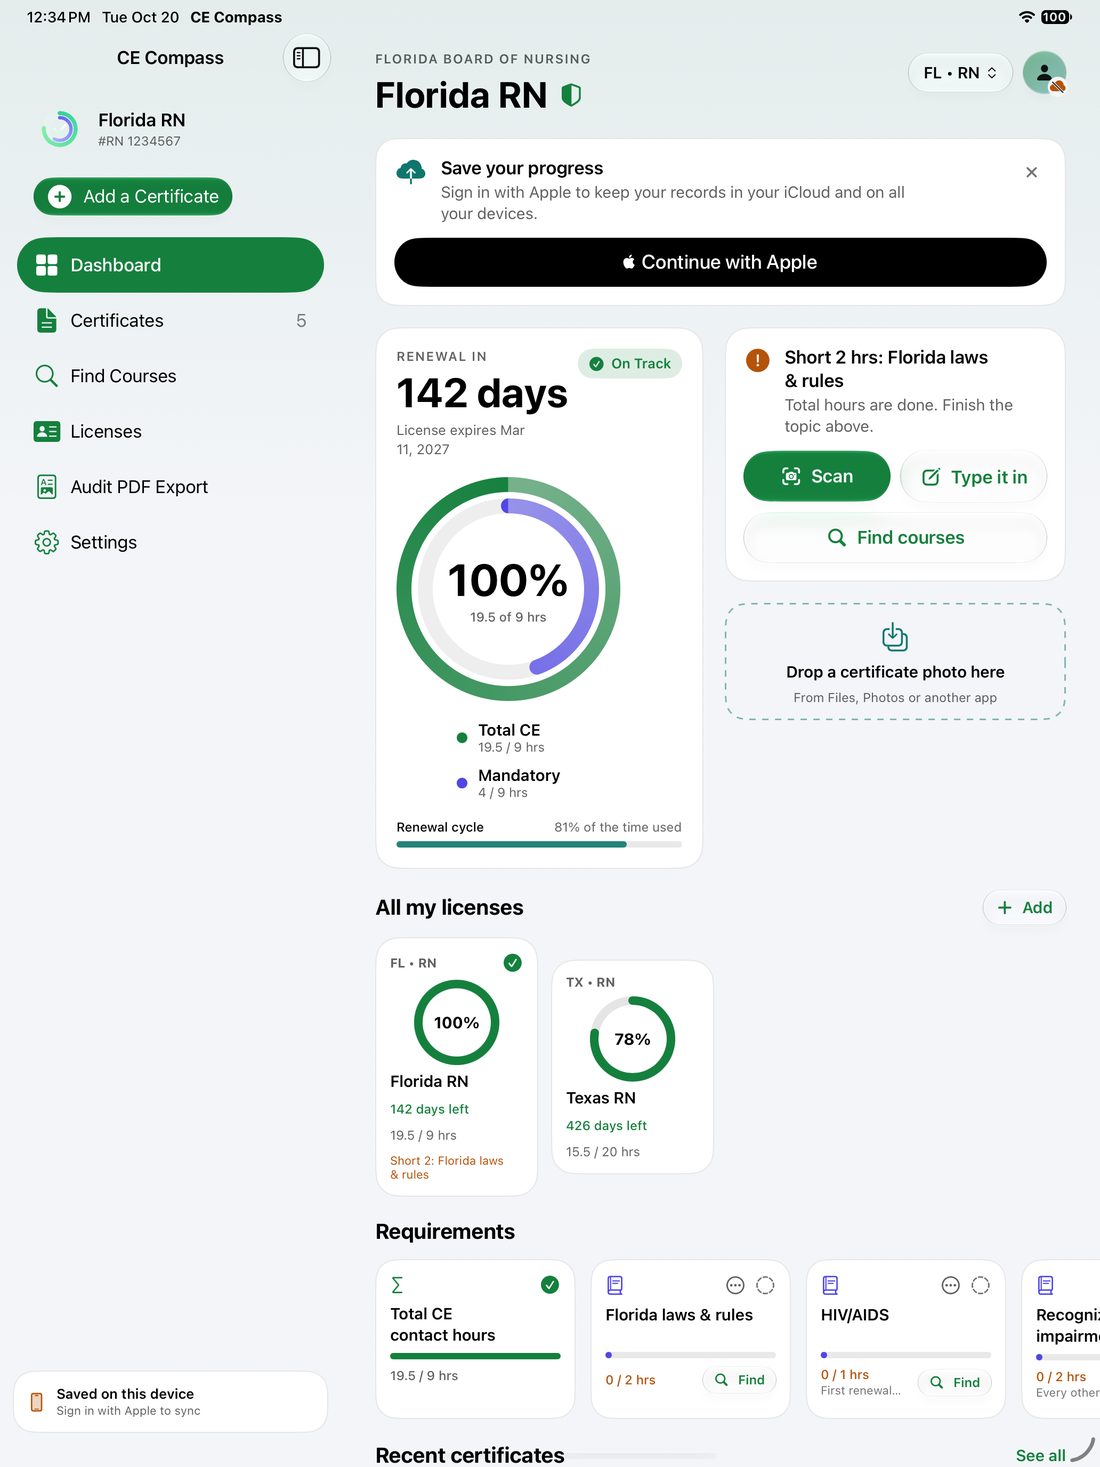Click the battery indicator in status bar
This screenshot has width=1100, height=1467.
[x=1056, y=17]
